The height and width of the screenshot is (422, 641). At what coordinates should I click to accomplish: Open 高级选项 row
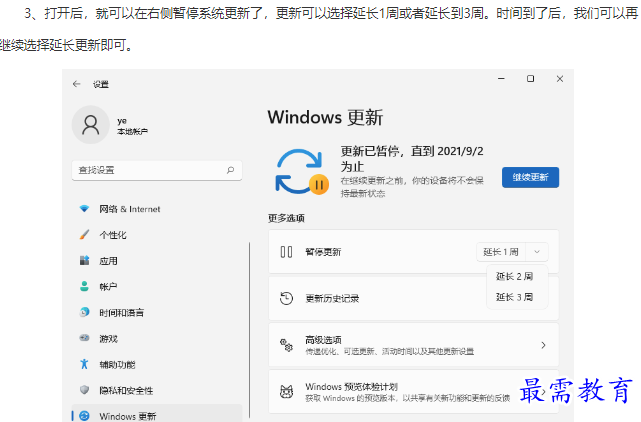click(x=413, y=345)
